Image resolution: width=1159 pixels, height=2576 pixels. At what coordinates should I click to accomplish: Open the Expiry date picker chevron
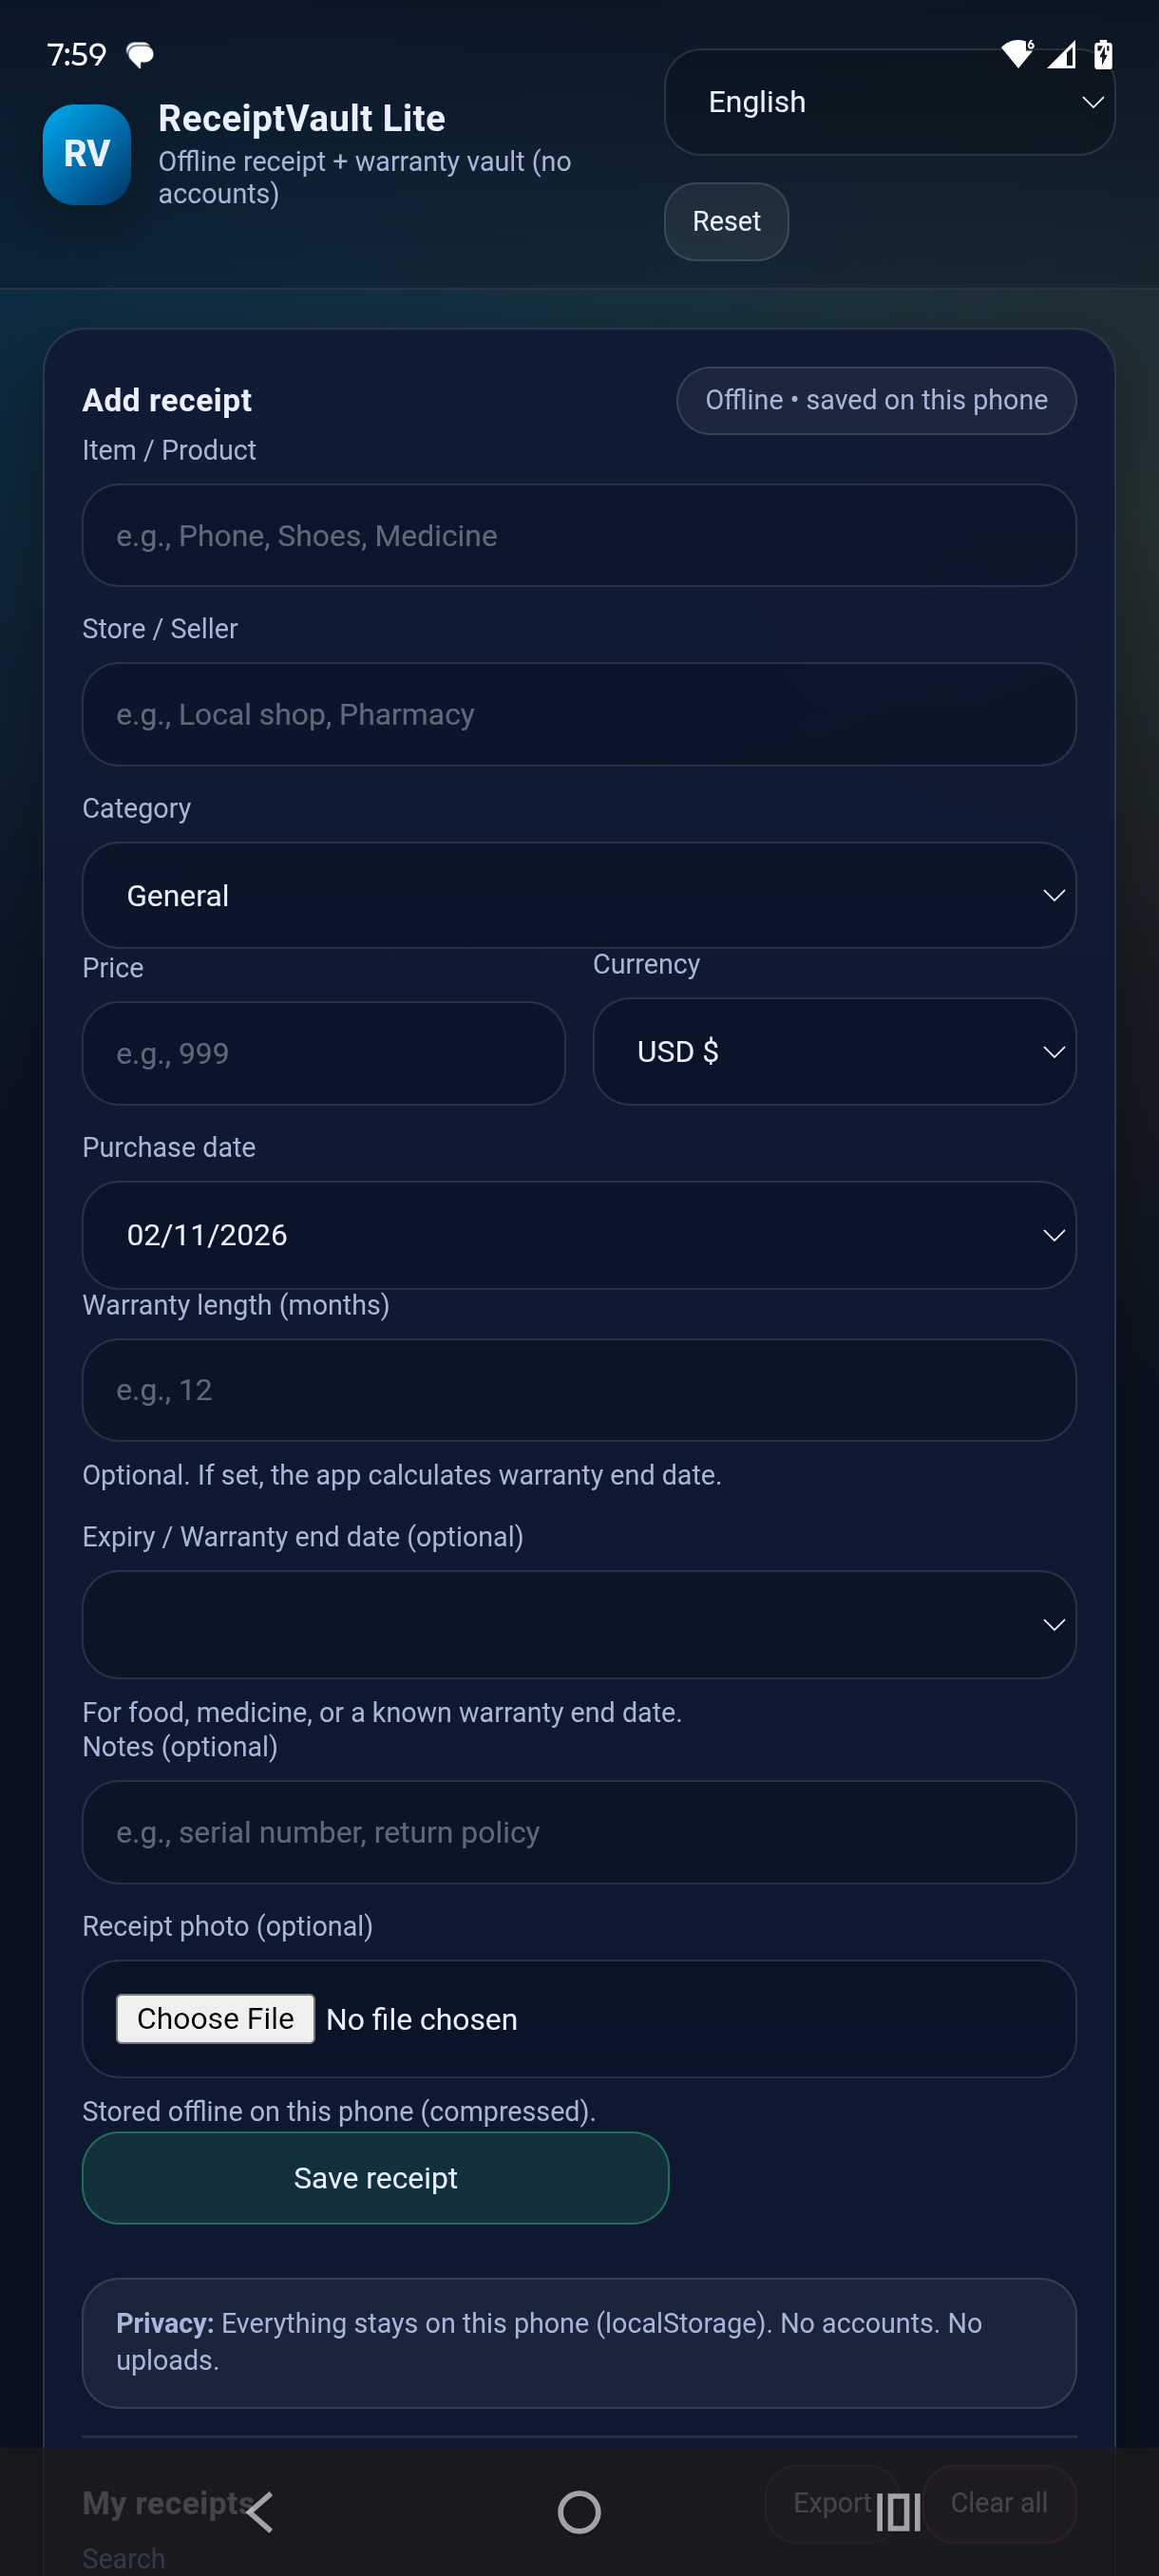(1054, 1624)
